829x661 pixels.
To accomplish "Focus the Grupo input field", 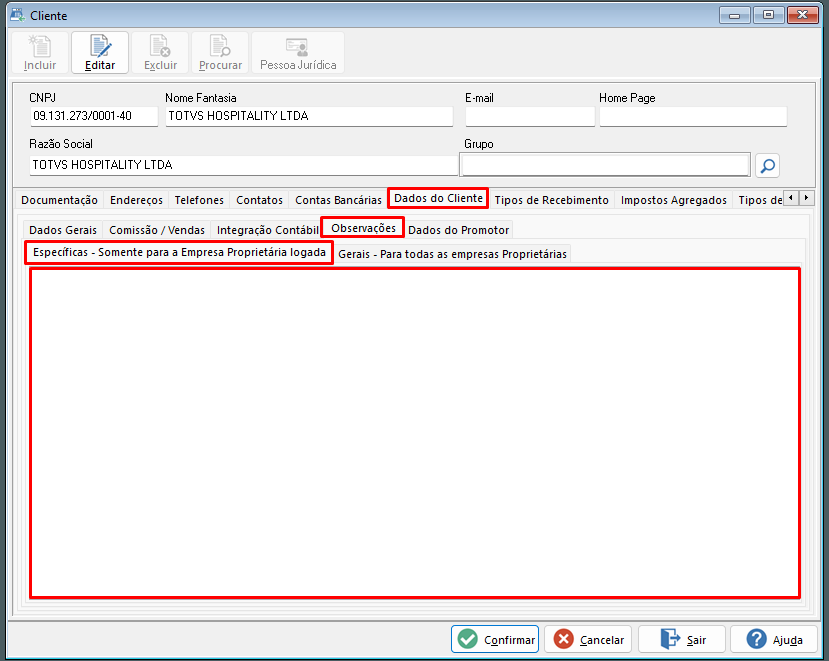I will click(605, 165).
